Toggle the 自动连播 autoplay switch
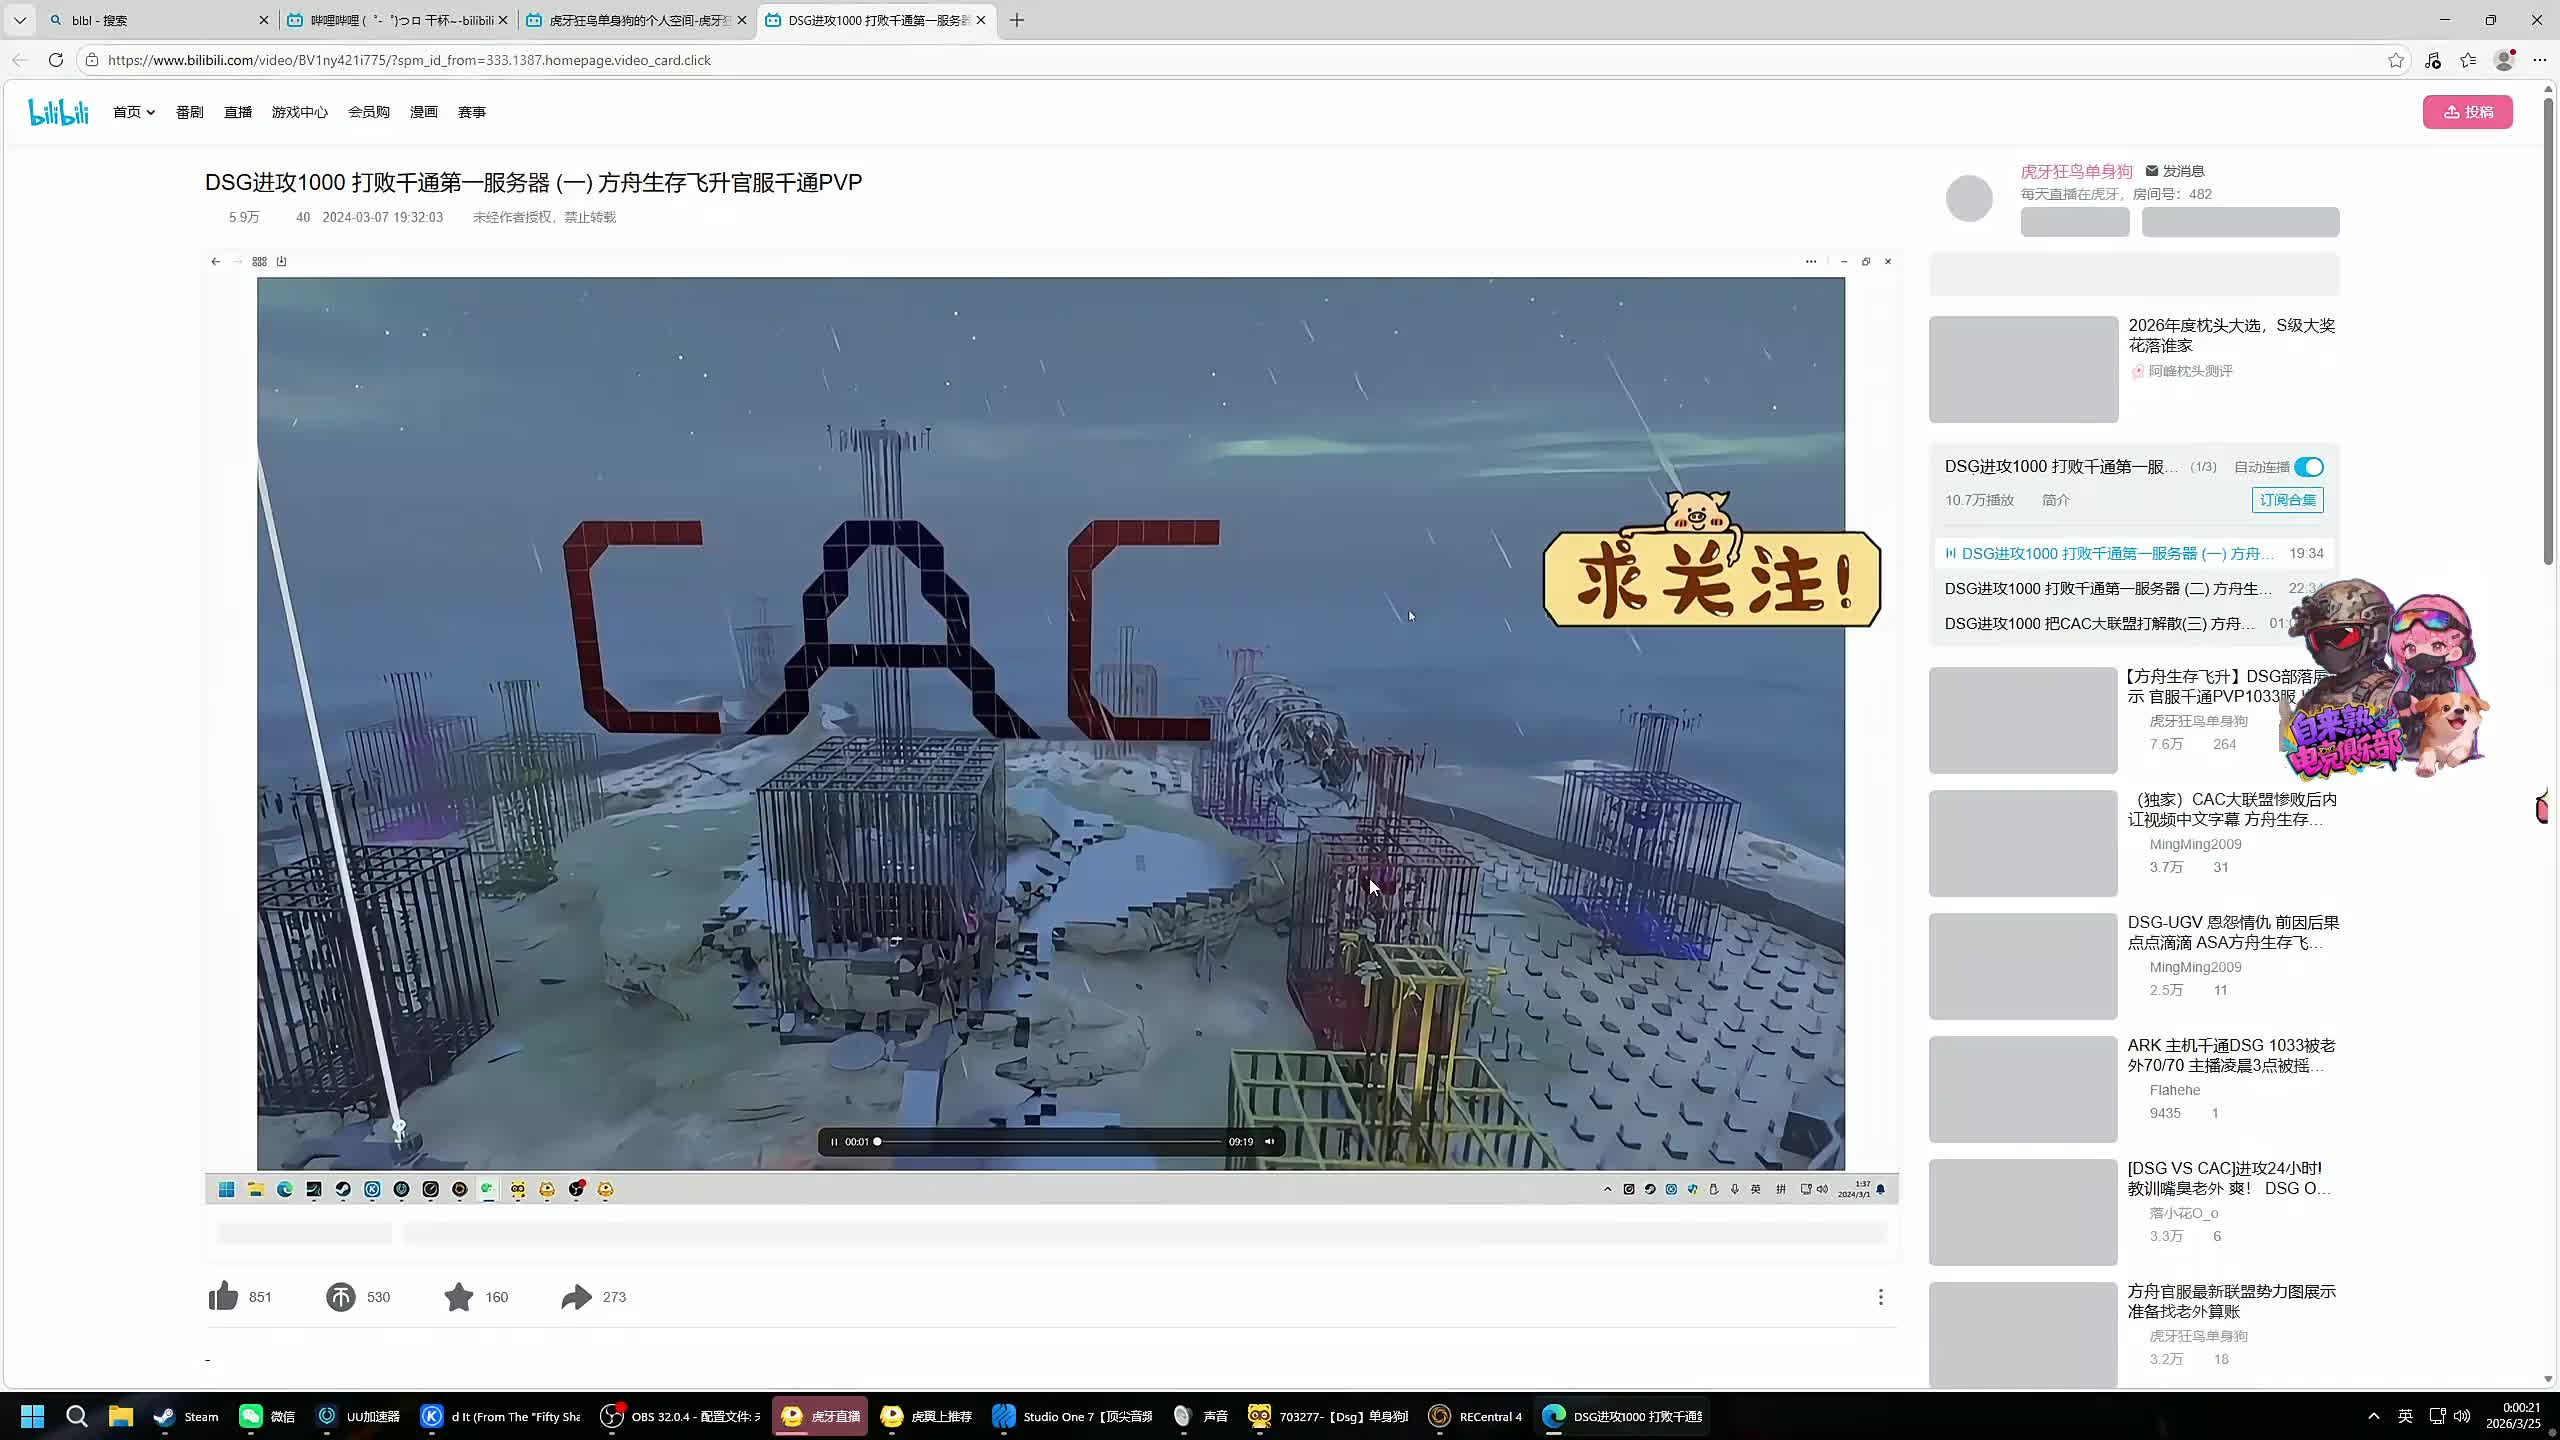 coord(2309,467)
